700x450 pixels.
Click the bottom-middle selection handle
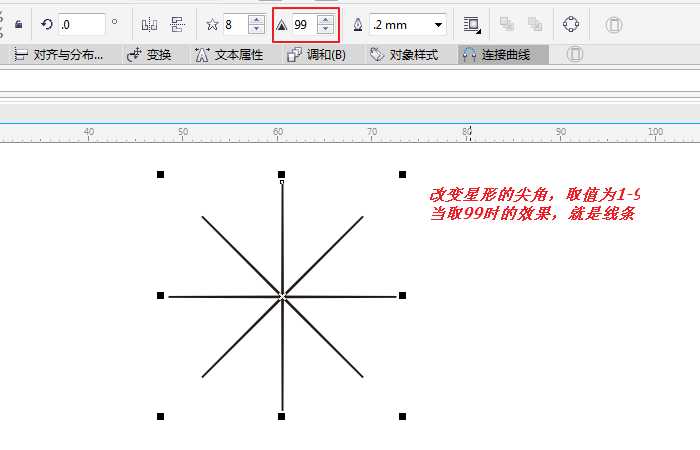pyautogui.click(x=281, y=417)
